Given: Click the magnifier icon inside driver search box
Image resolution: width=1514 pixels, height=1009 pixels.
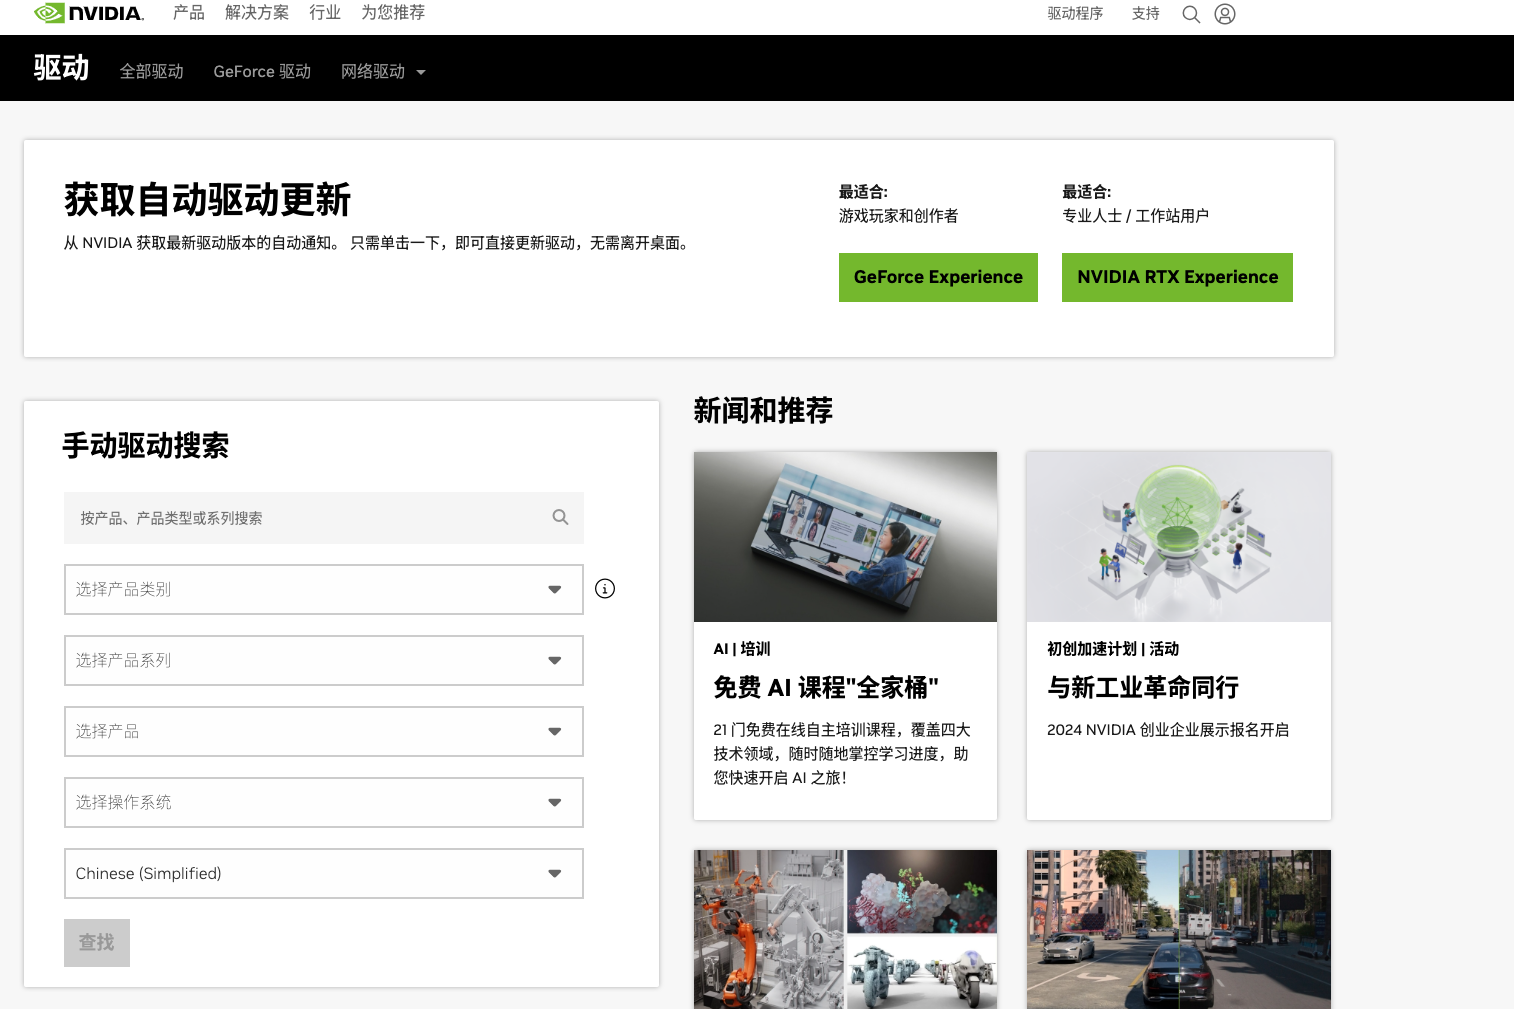Looking at the screenshot, I should click(x=560, y=517).
